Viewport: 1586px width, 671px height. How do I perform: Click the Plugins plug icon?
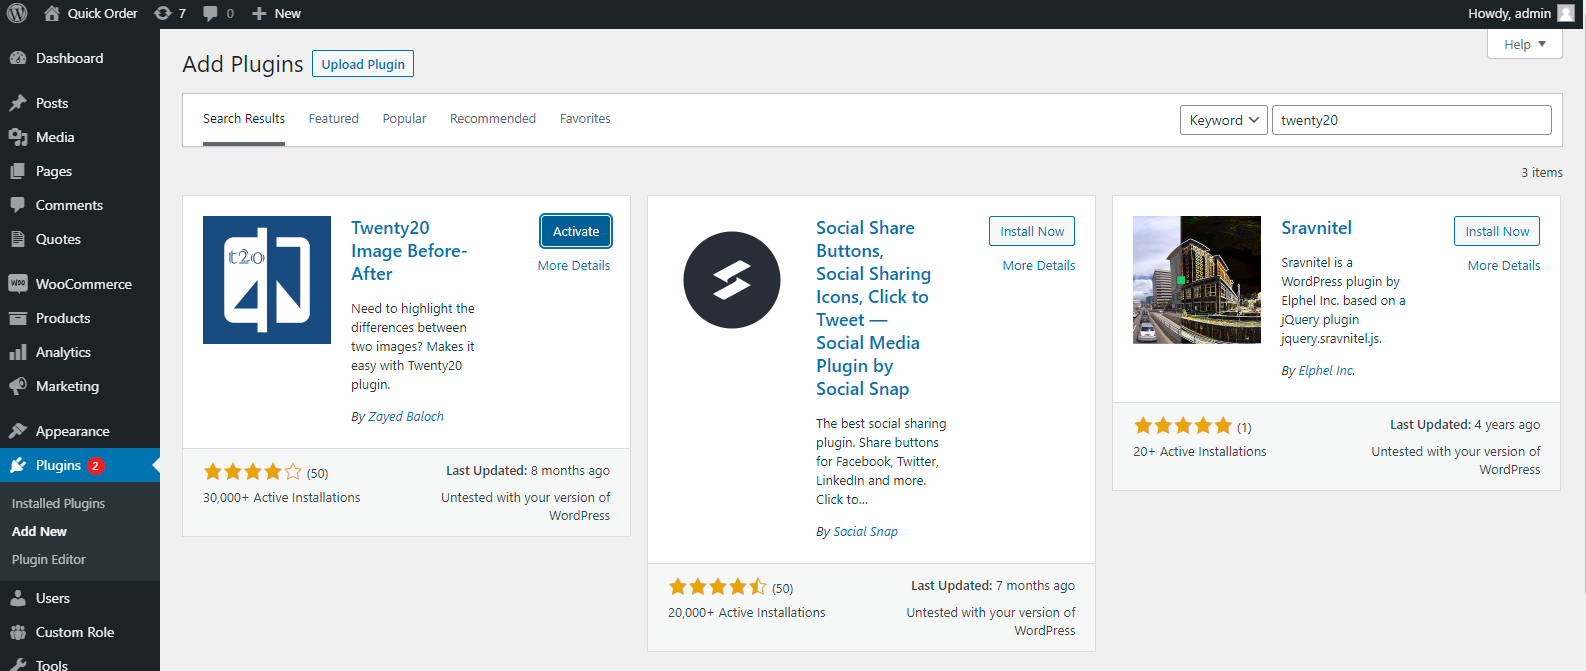pyautogui.click(x=18, y=465)
